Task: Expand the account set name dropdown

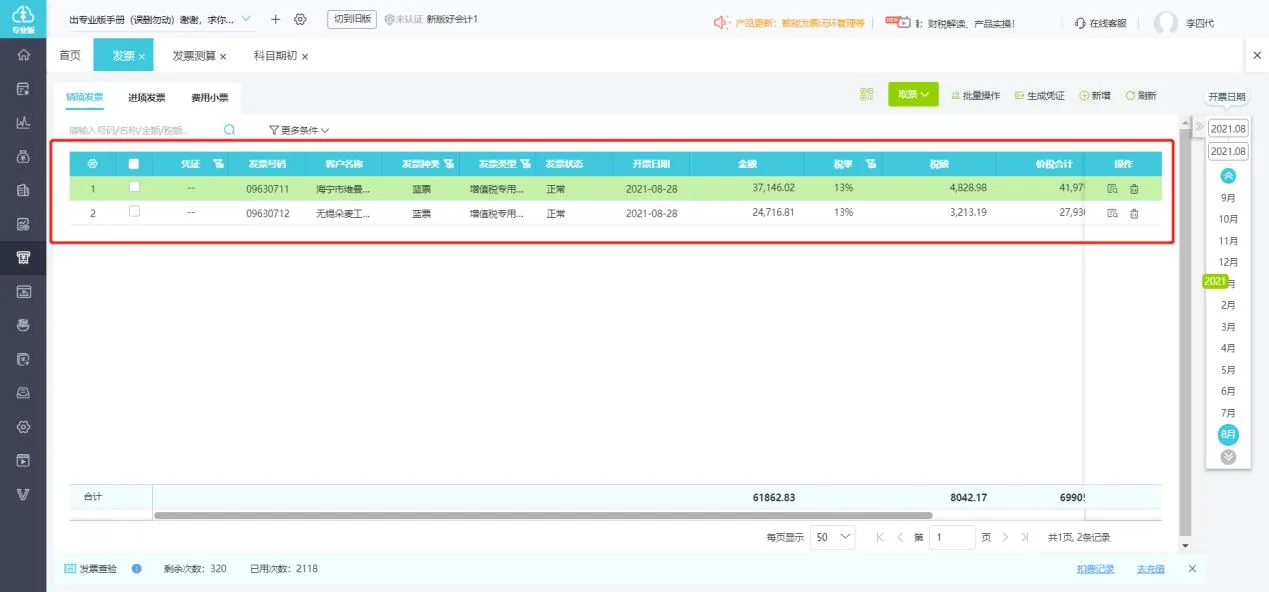Action: coord(246,19)
